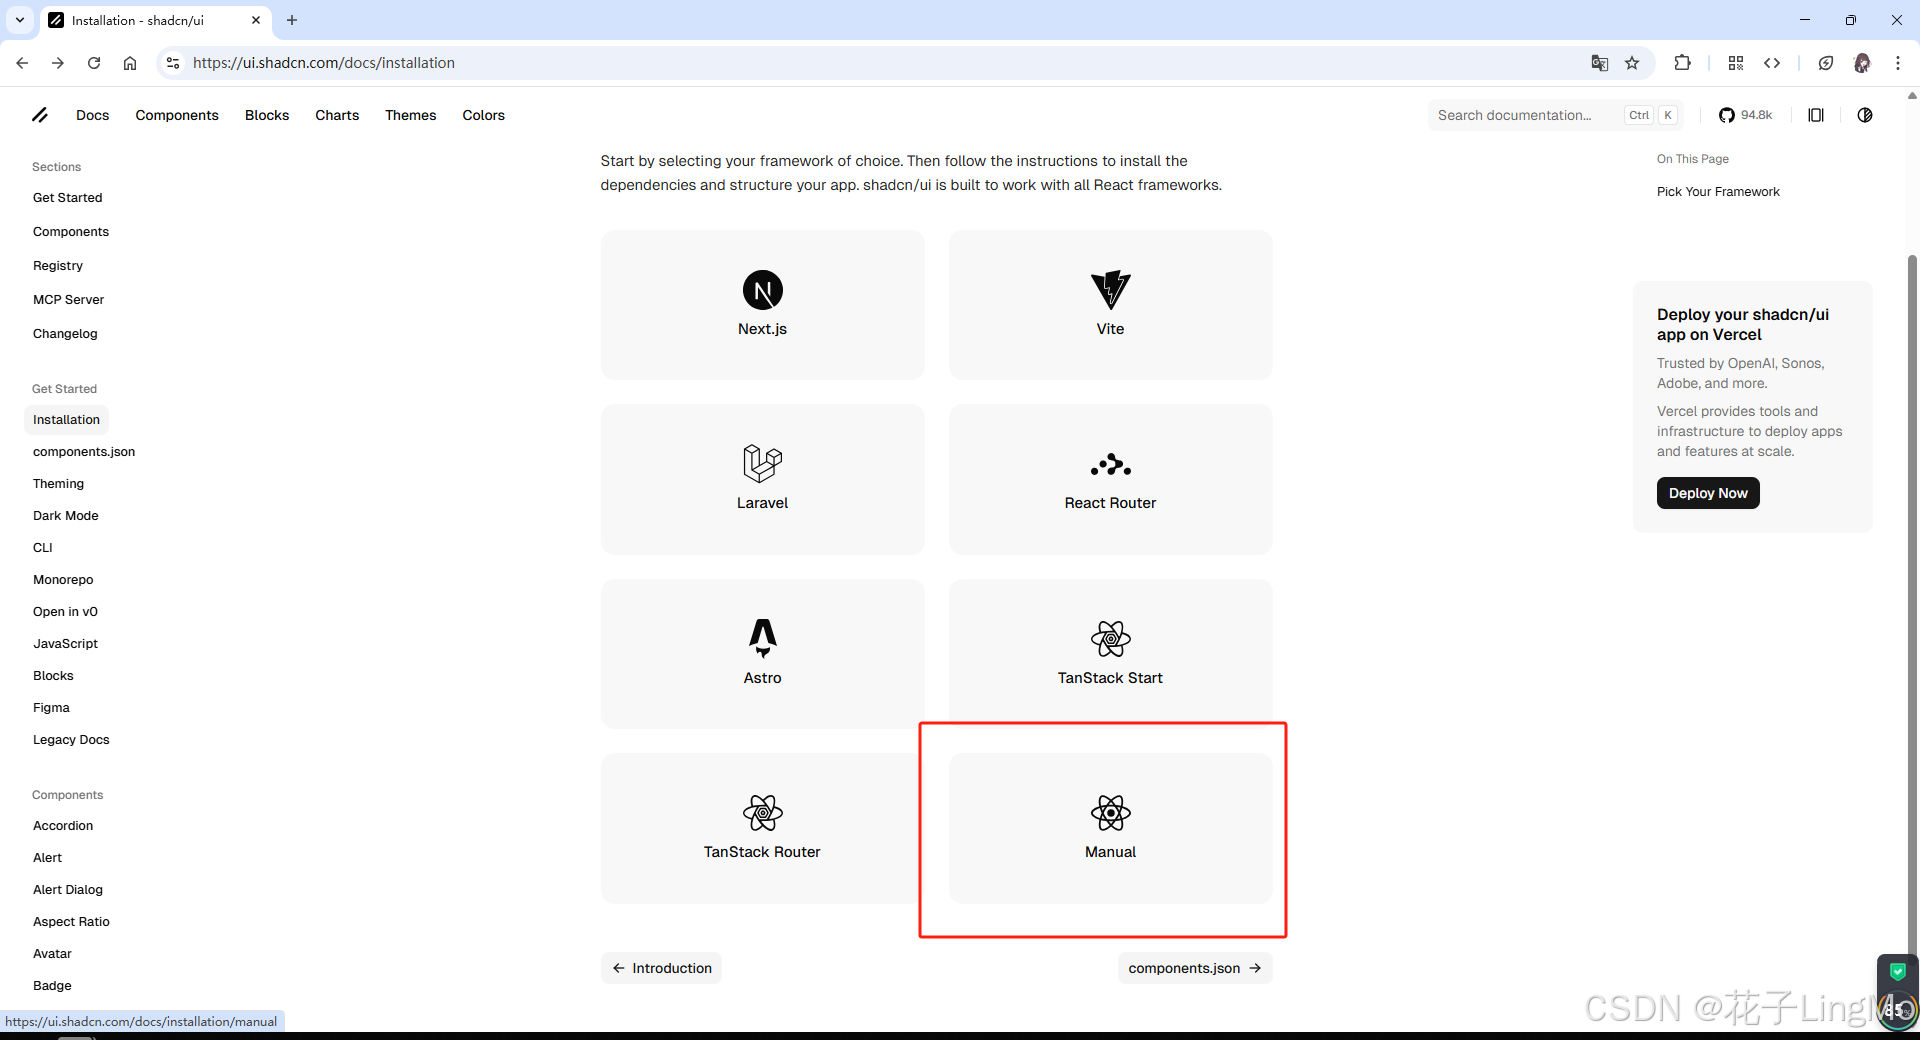Open the Themes nav item

pos(411,115)
